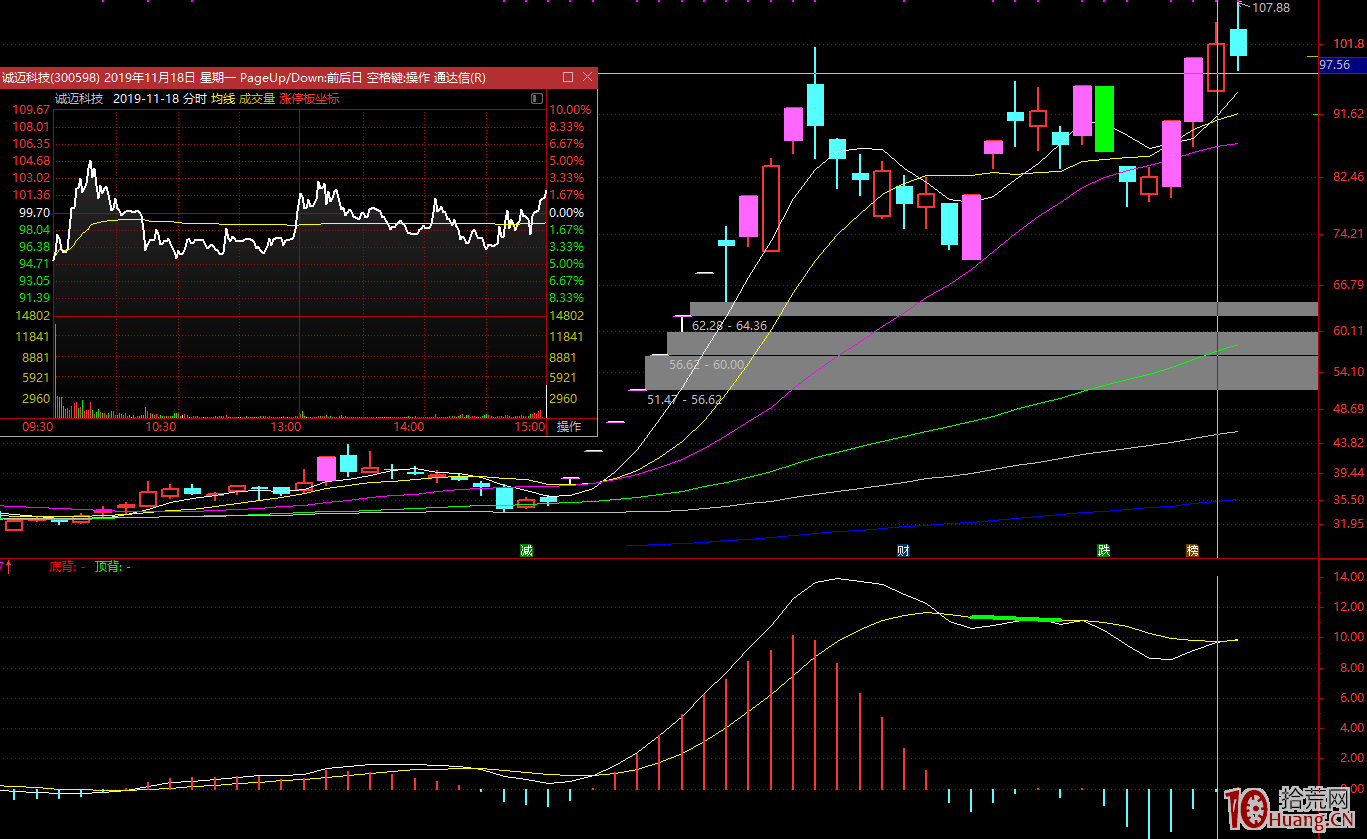1367x839 pixels.
Task: Click the green 跌 event marker
Action: 1103,551
